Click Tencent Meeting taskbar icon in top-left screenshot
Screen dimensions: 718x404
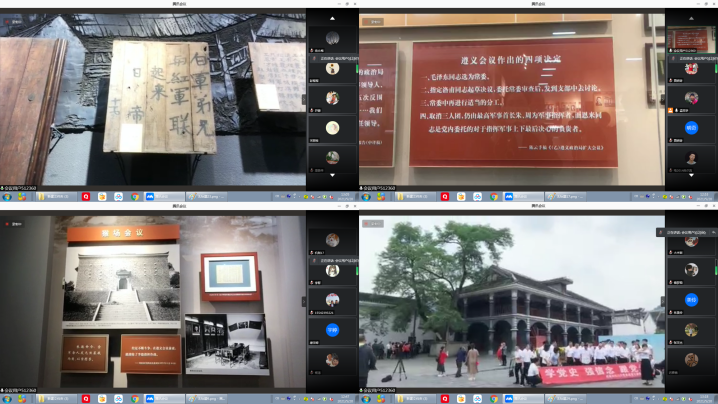pyautogui.click(x=150, y=197)
